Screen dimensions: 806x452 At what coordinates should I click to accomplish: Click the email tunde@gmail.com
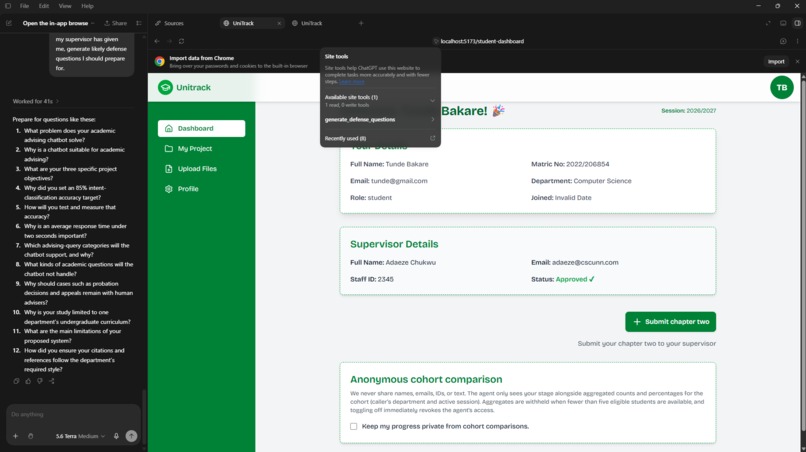399,181
